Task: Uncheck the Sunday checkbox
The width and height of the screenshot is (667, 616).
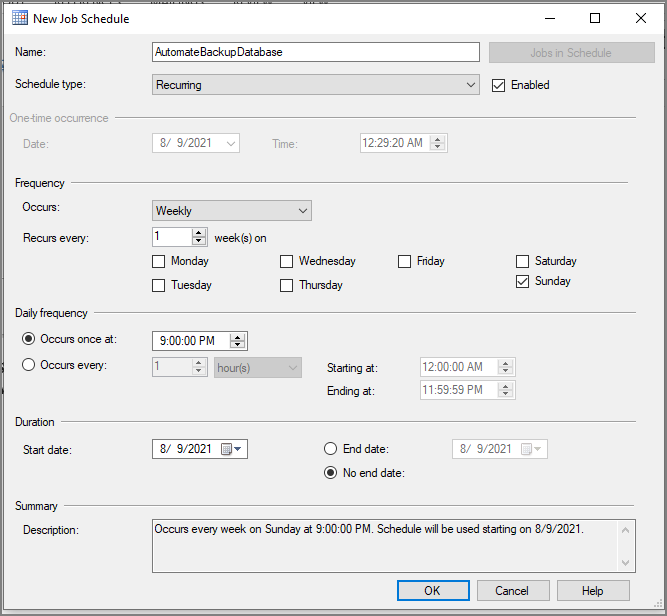Action: [x=522, y=282]
